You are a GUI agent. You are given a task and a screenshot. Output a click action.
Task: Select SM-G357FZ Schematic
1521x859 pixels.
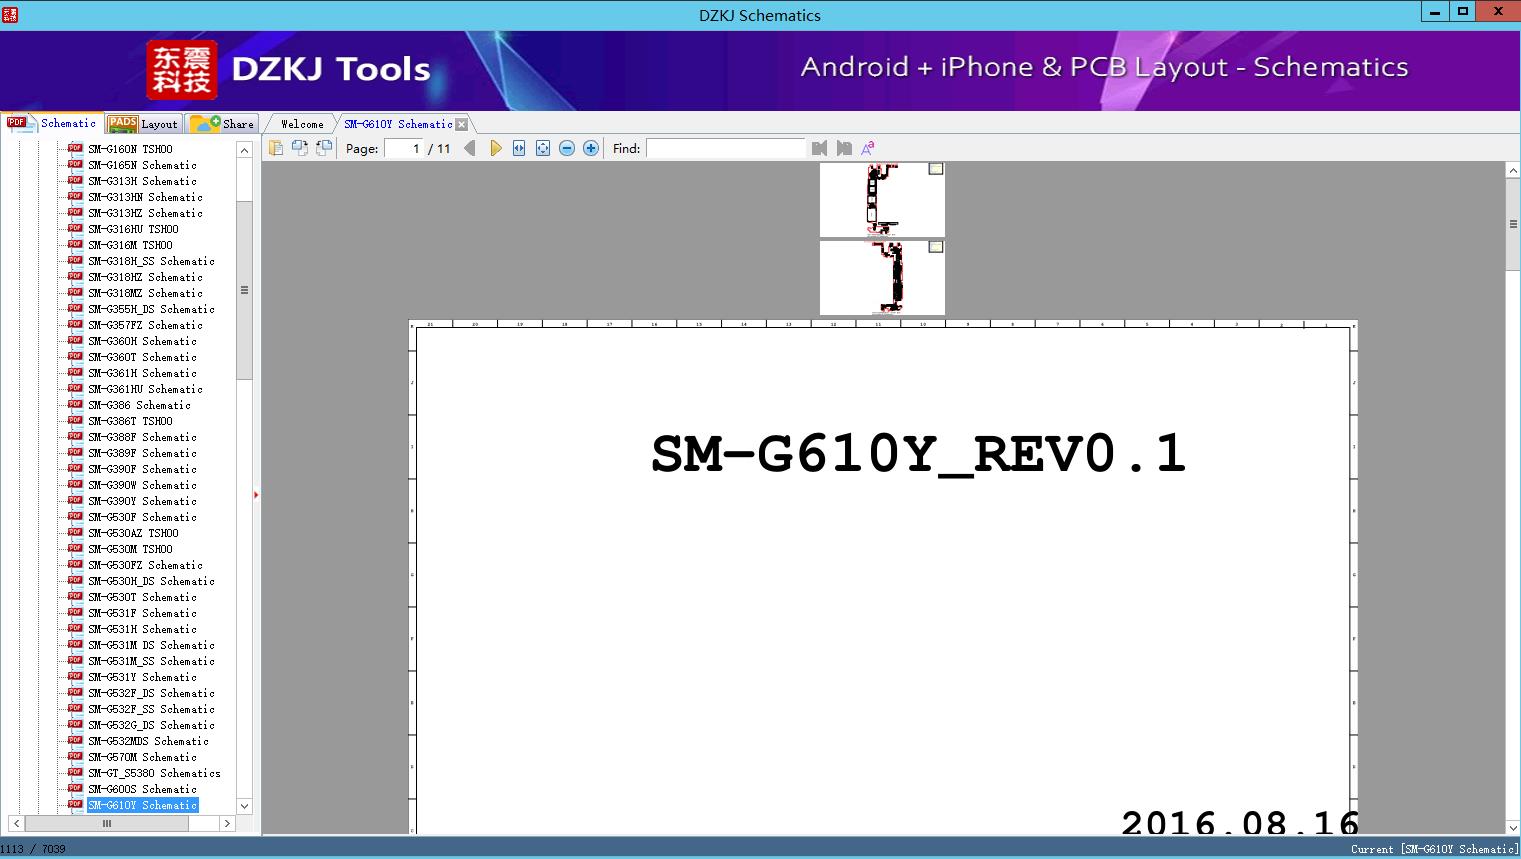pyautogui.click(x=145, y=325)
